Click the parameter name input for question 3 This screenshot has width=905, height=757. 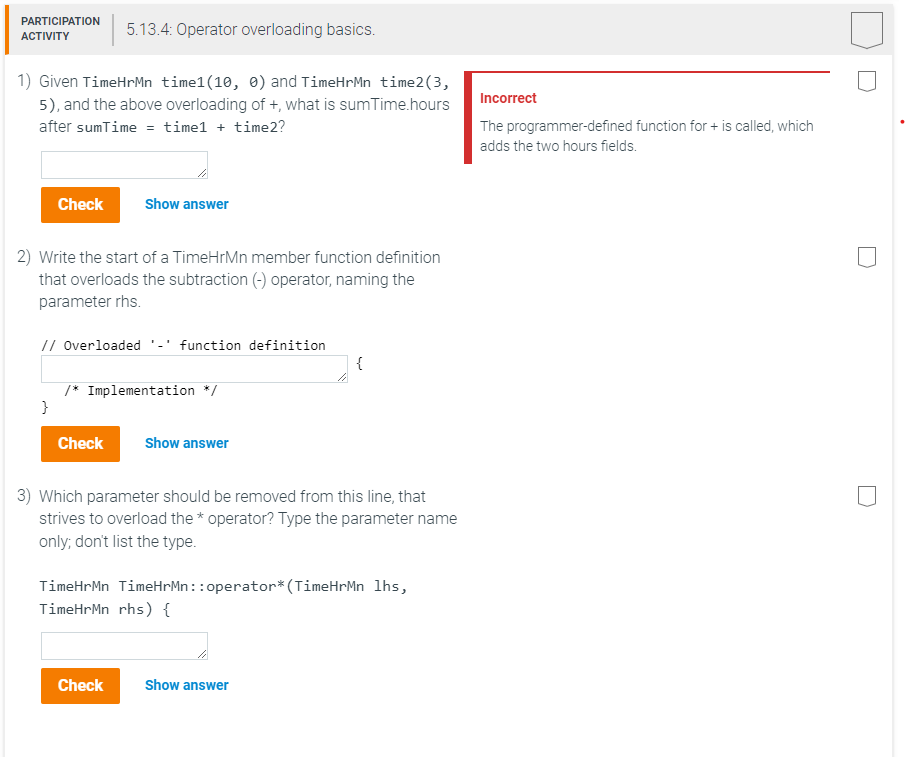pyautogui.click(x=123, y=645)
